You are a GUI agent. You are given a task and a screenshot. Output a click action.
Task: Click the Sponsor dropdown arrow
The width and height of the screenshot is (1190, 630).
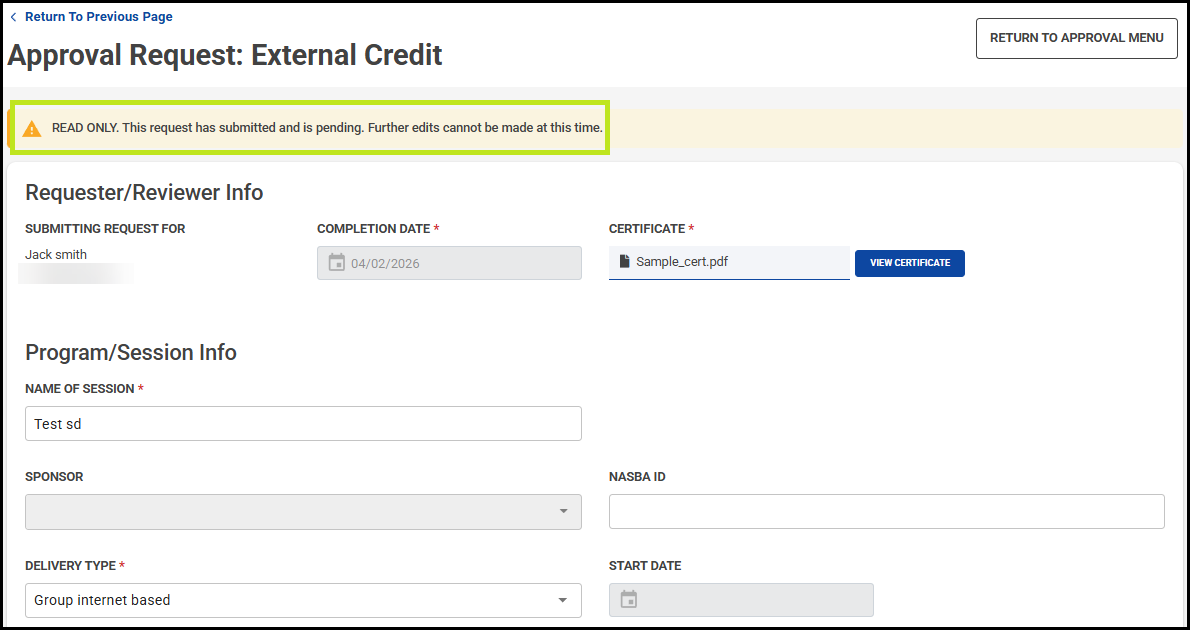click(563, 512)
